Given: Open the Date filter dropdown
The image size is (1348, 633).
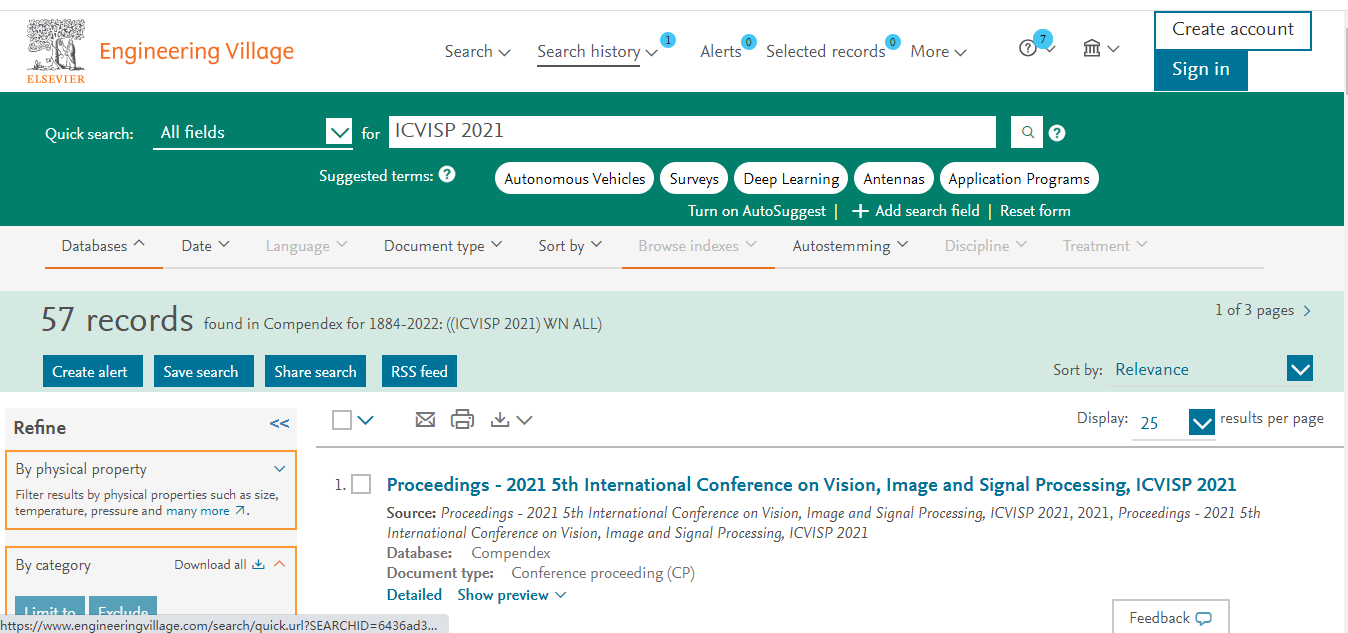Looking at the screenshot, I should pyautogui.click(x=205, y=246).
